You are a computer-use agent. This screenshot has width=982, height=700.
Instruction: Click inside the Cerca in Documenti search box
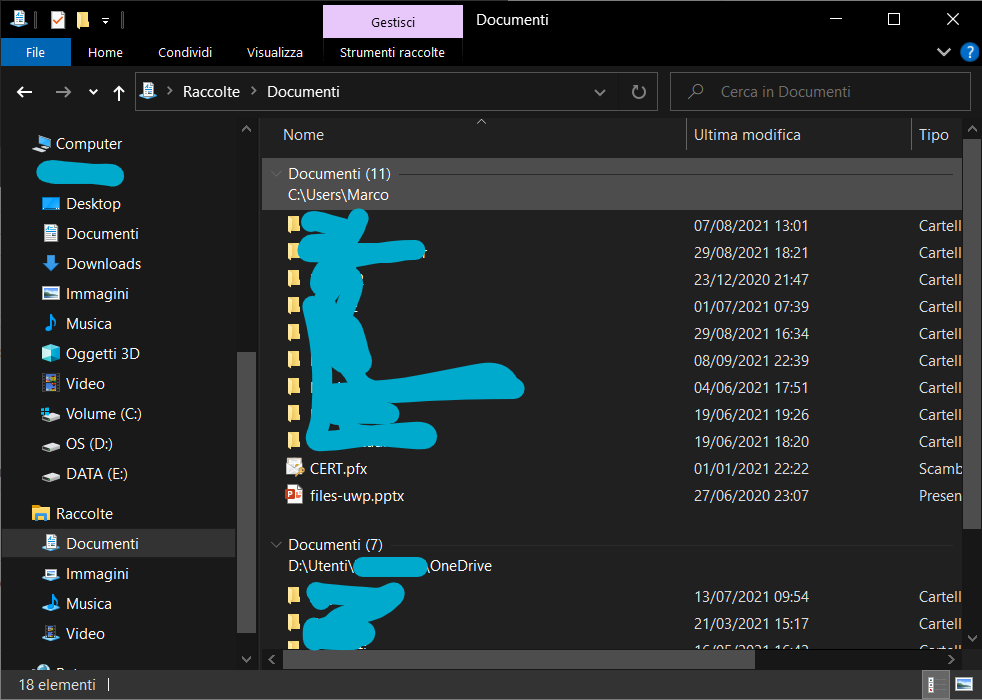(820, 91)
